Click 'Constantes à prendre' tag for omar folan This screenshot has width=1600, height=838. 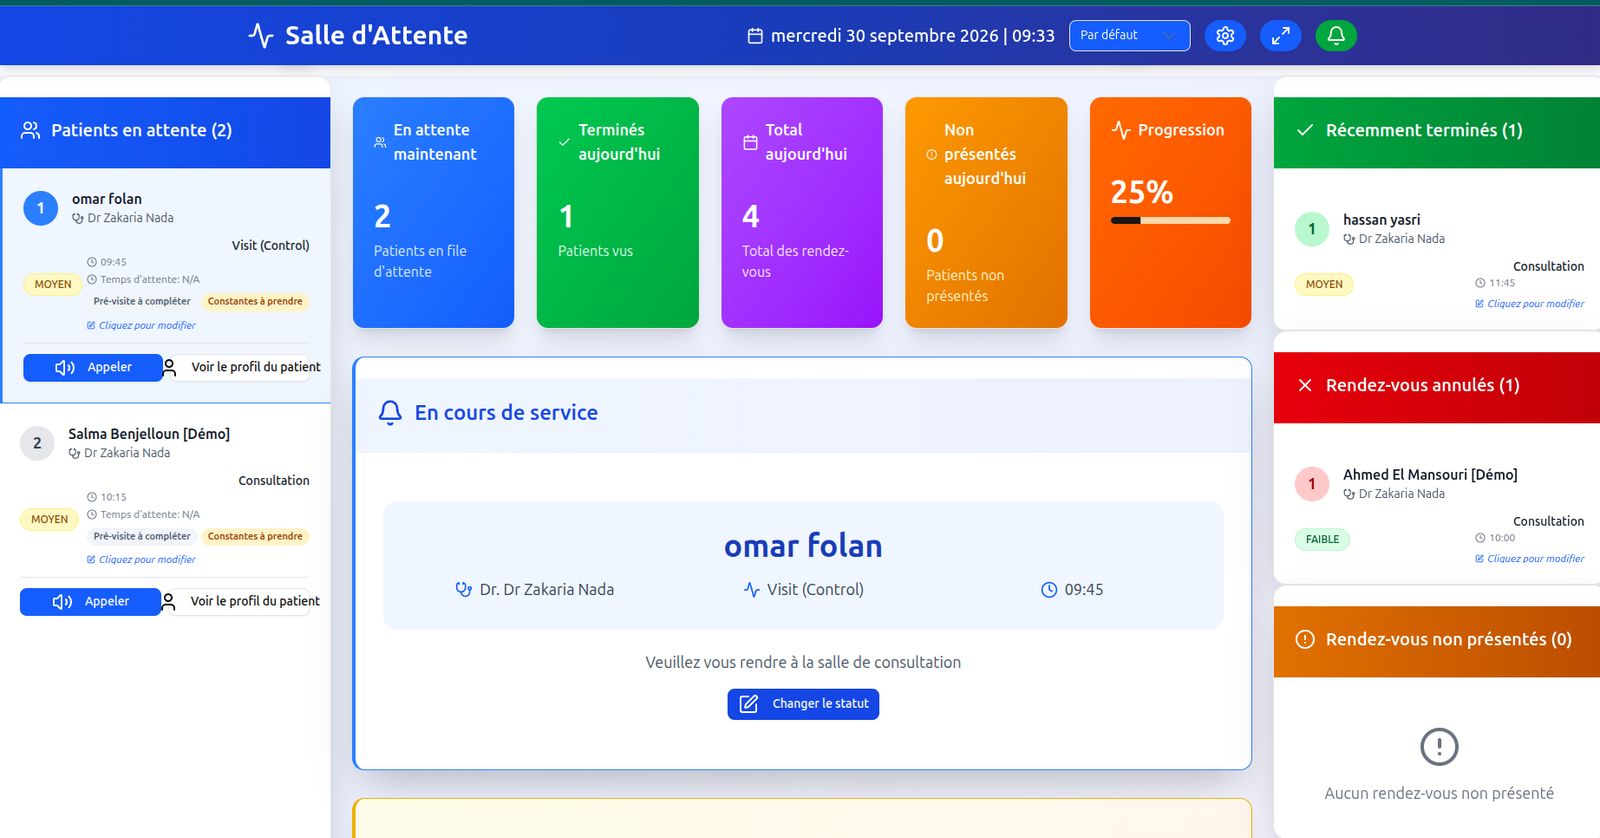tap(255, 301)
